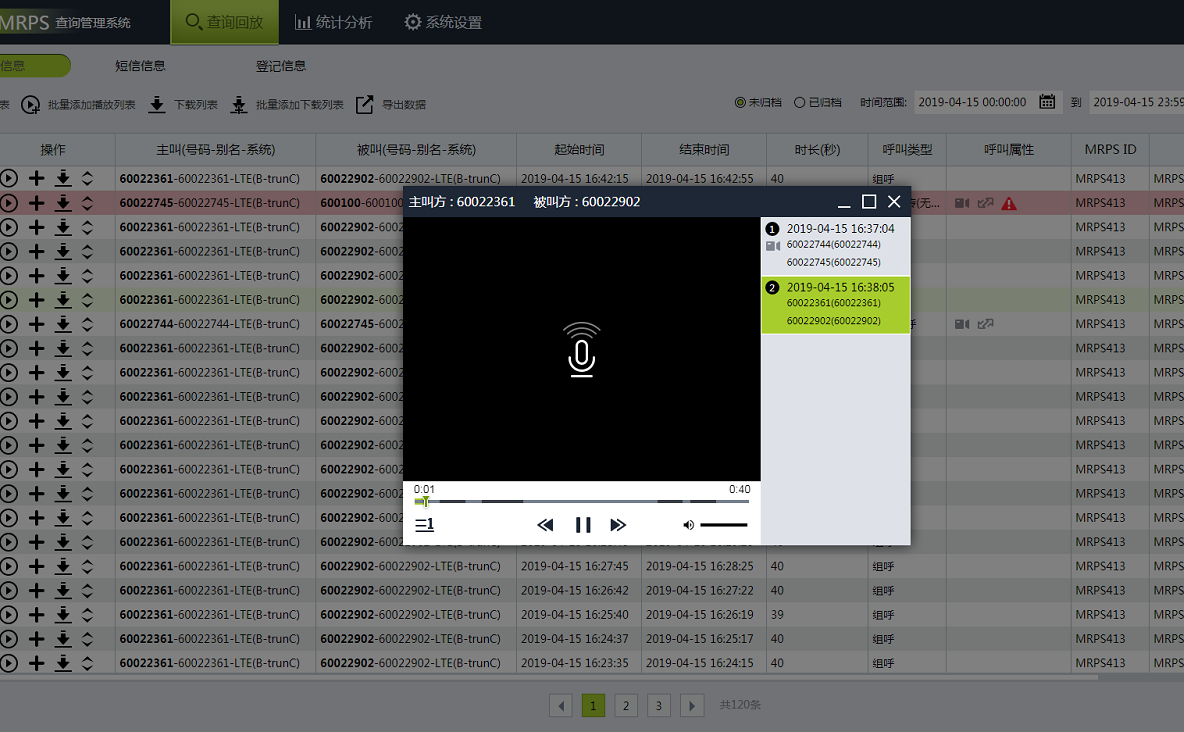The height and width of the screenshot is (732, 1184).
Task: Expand the 60022745 caller row details
Action: coord(87,203)
